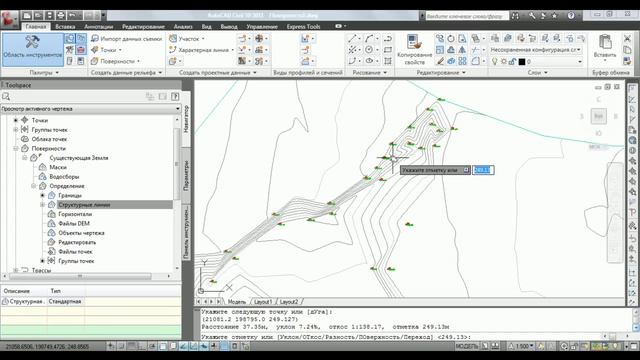The width and height of the screenshot is (640, 360).
Task: Switch to the Вставка ribbon tab
Action: coord(65,27)
